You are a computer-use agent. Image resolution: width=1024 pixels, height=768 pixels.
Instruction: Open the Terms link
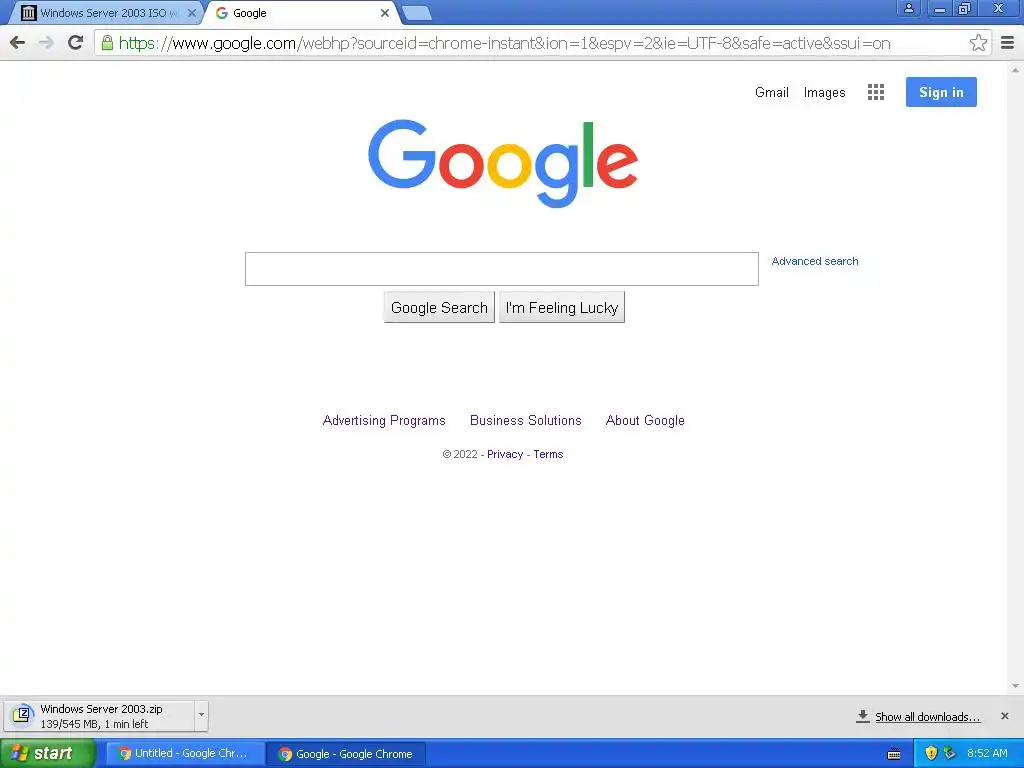[548, 455]
